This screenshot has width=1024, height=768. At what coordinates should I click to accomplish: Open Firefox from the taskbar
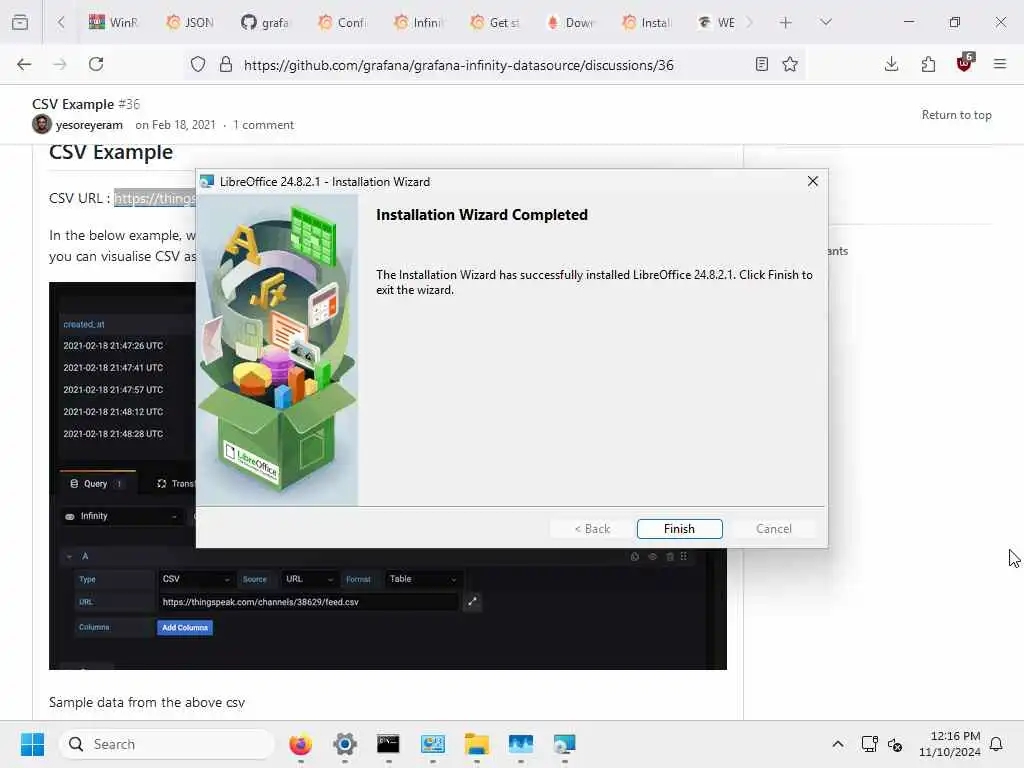[x=300, y=744]
